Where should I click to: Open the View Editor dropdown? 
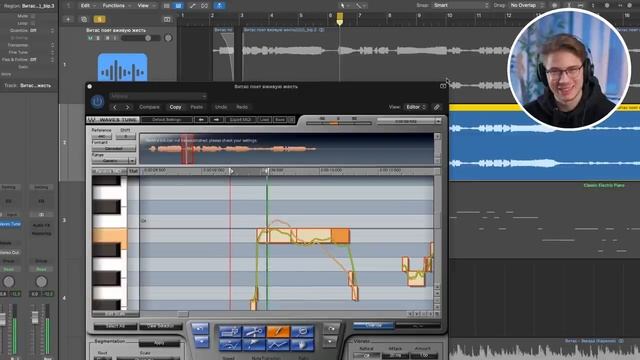pos(416,107)
